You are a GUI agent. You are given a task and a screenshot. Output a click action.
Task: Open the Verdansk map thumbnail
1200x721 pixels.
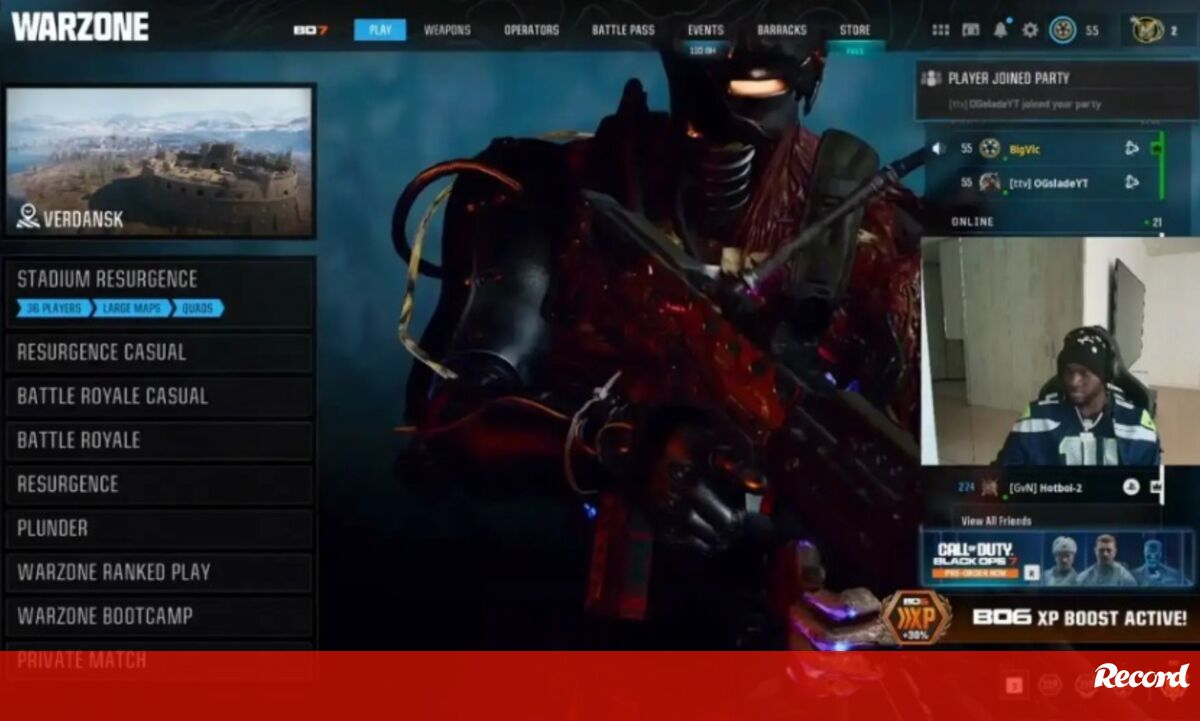click(x=160, y=160)
